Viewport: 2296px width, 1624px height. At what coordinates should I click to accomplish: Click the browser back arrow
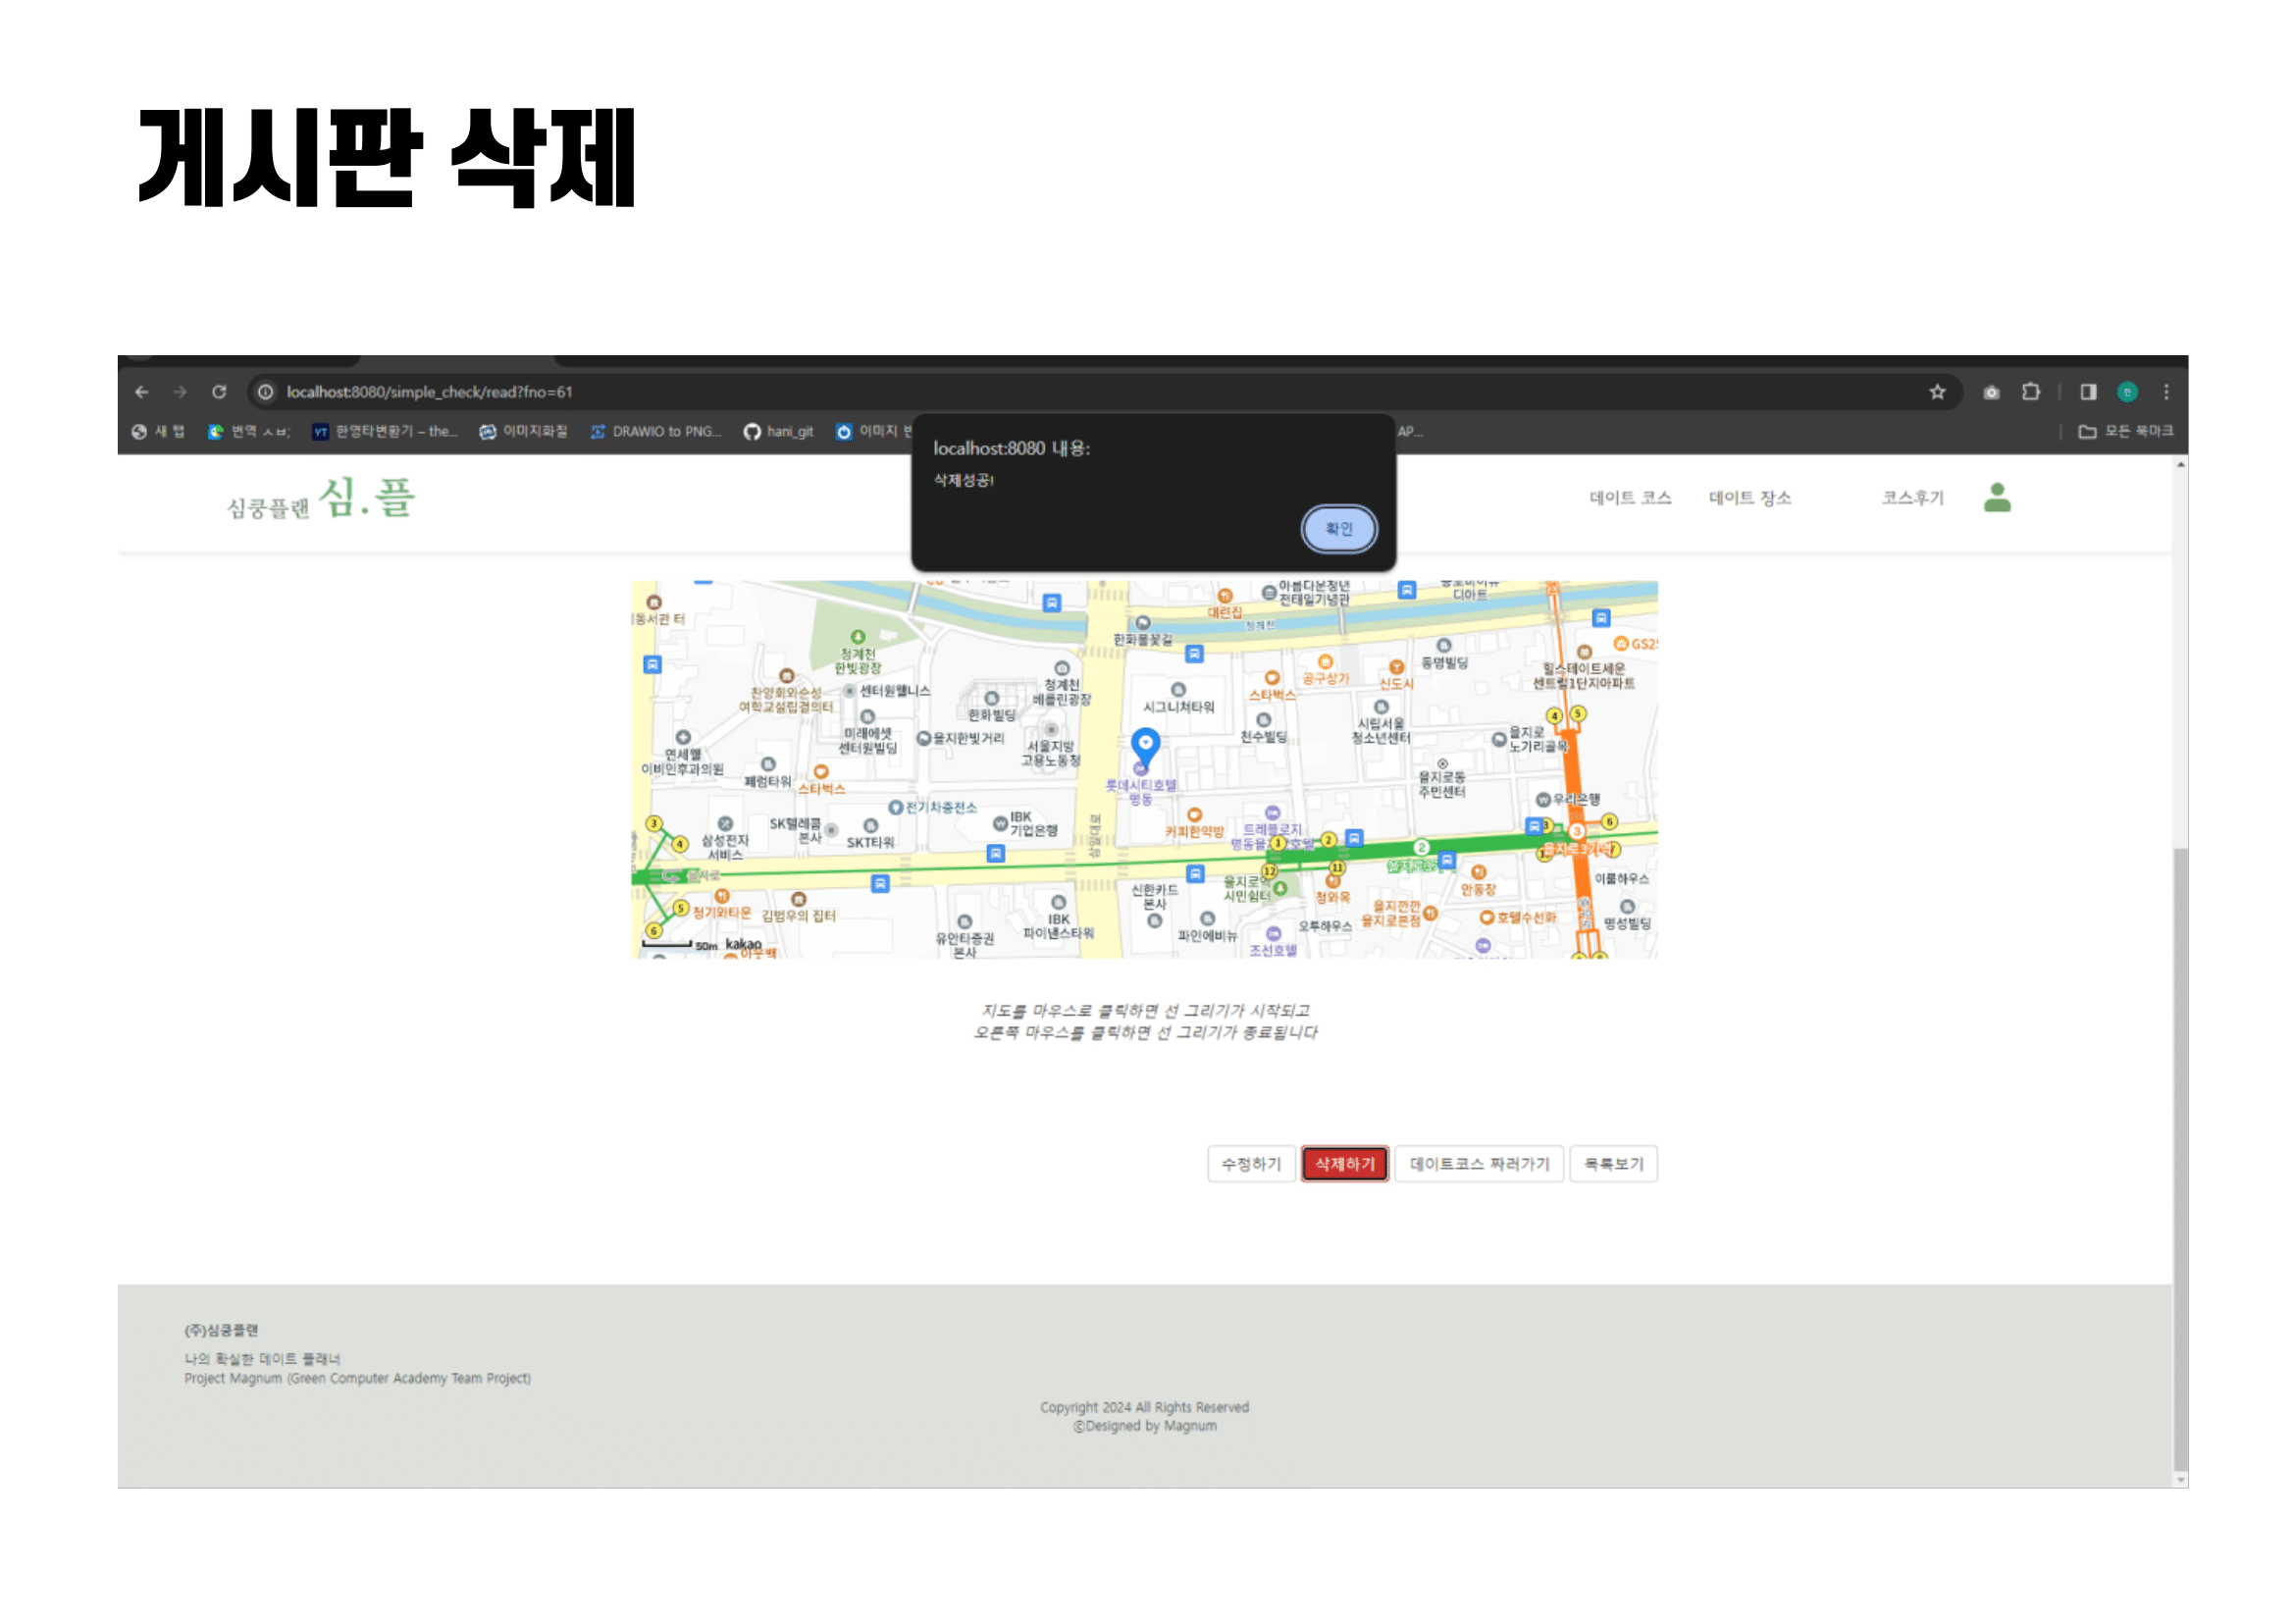(142, 392)
